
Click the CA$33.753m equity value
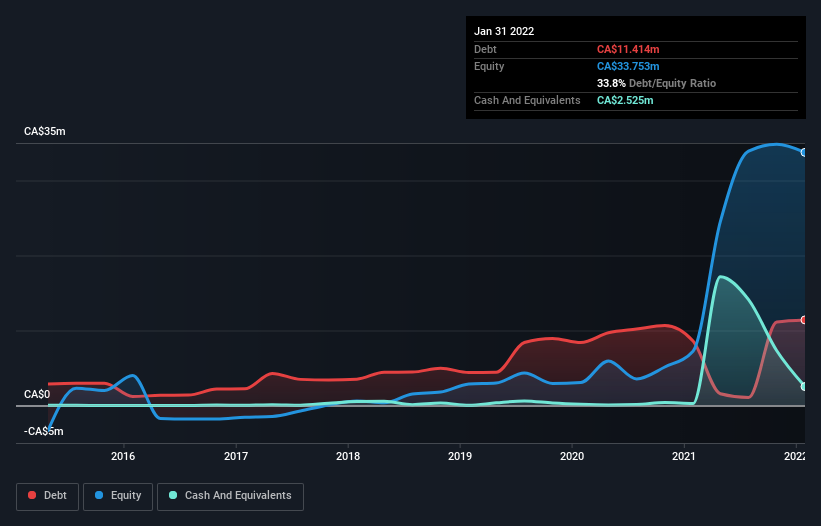(x=628, y=66)
